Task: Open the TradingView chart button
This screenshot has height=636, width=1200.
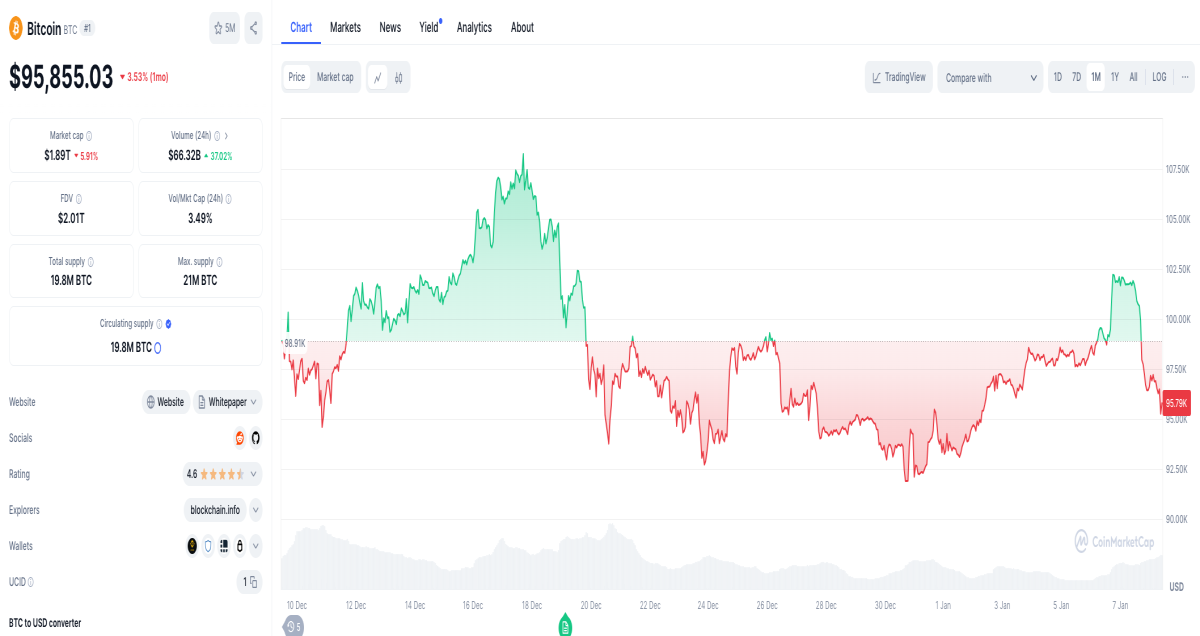Action: point(899,77)
